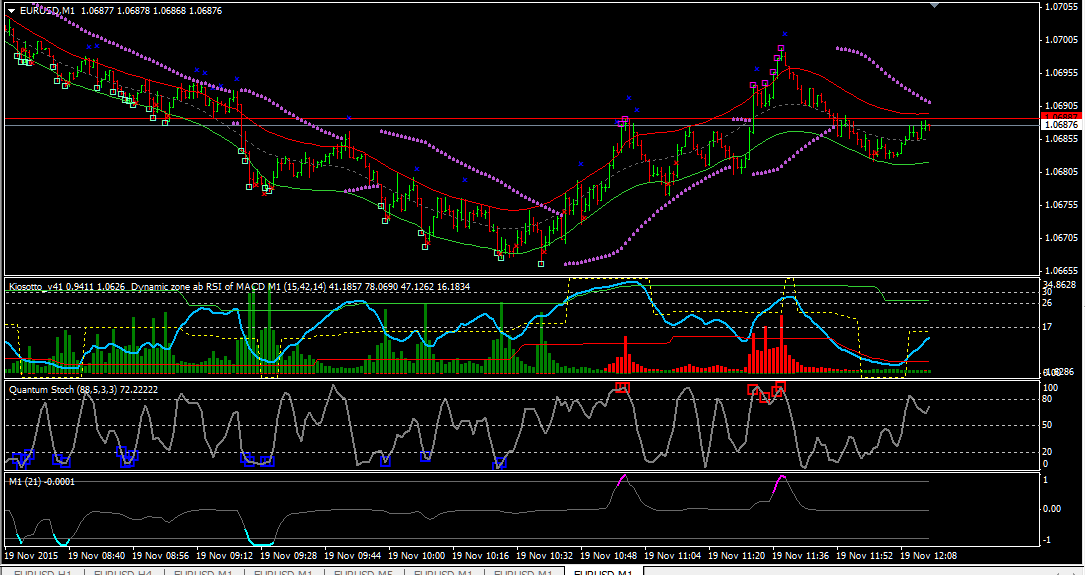
Task: Open the one-click trading arrow beside EURUSD,M1
Action: [12, 11]
